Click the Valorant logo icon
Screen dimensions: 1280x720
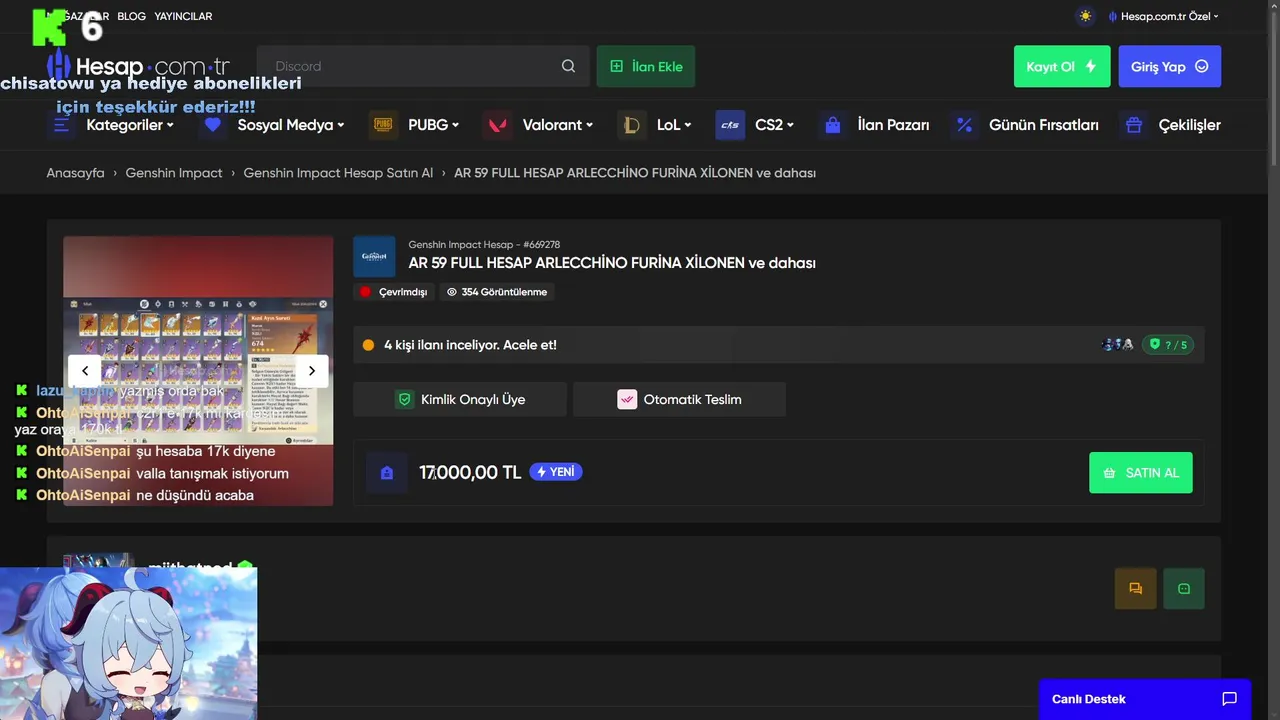point(497,125)
